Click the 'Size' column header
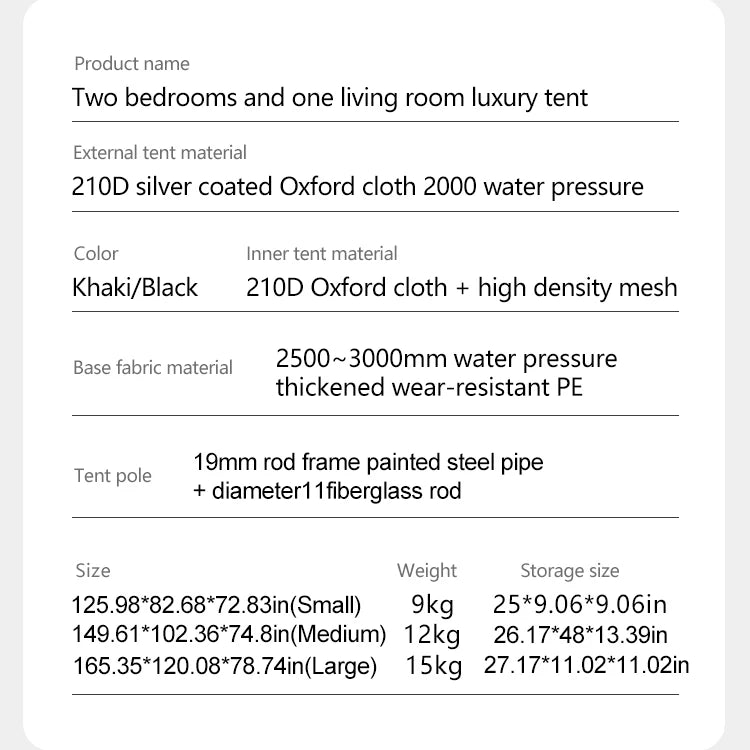This screenshot has width=750, height=750. click(93, 571)
